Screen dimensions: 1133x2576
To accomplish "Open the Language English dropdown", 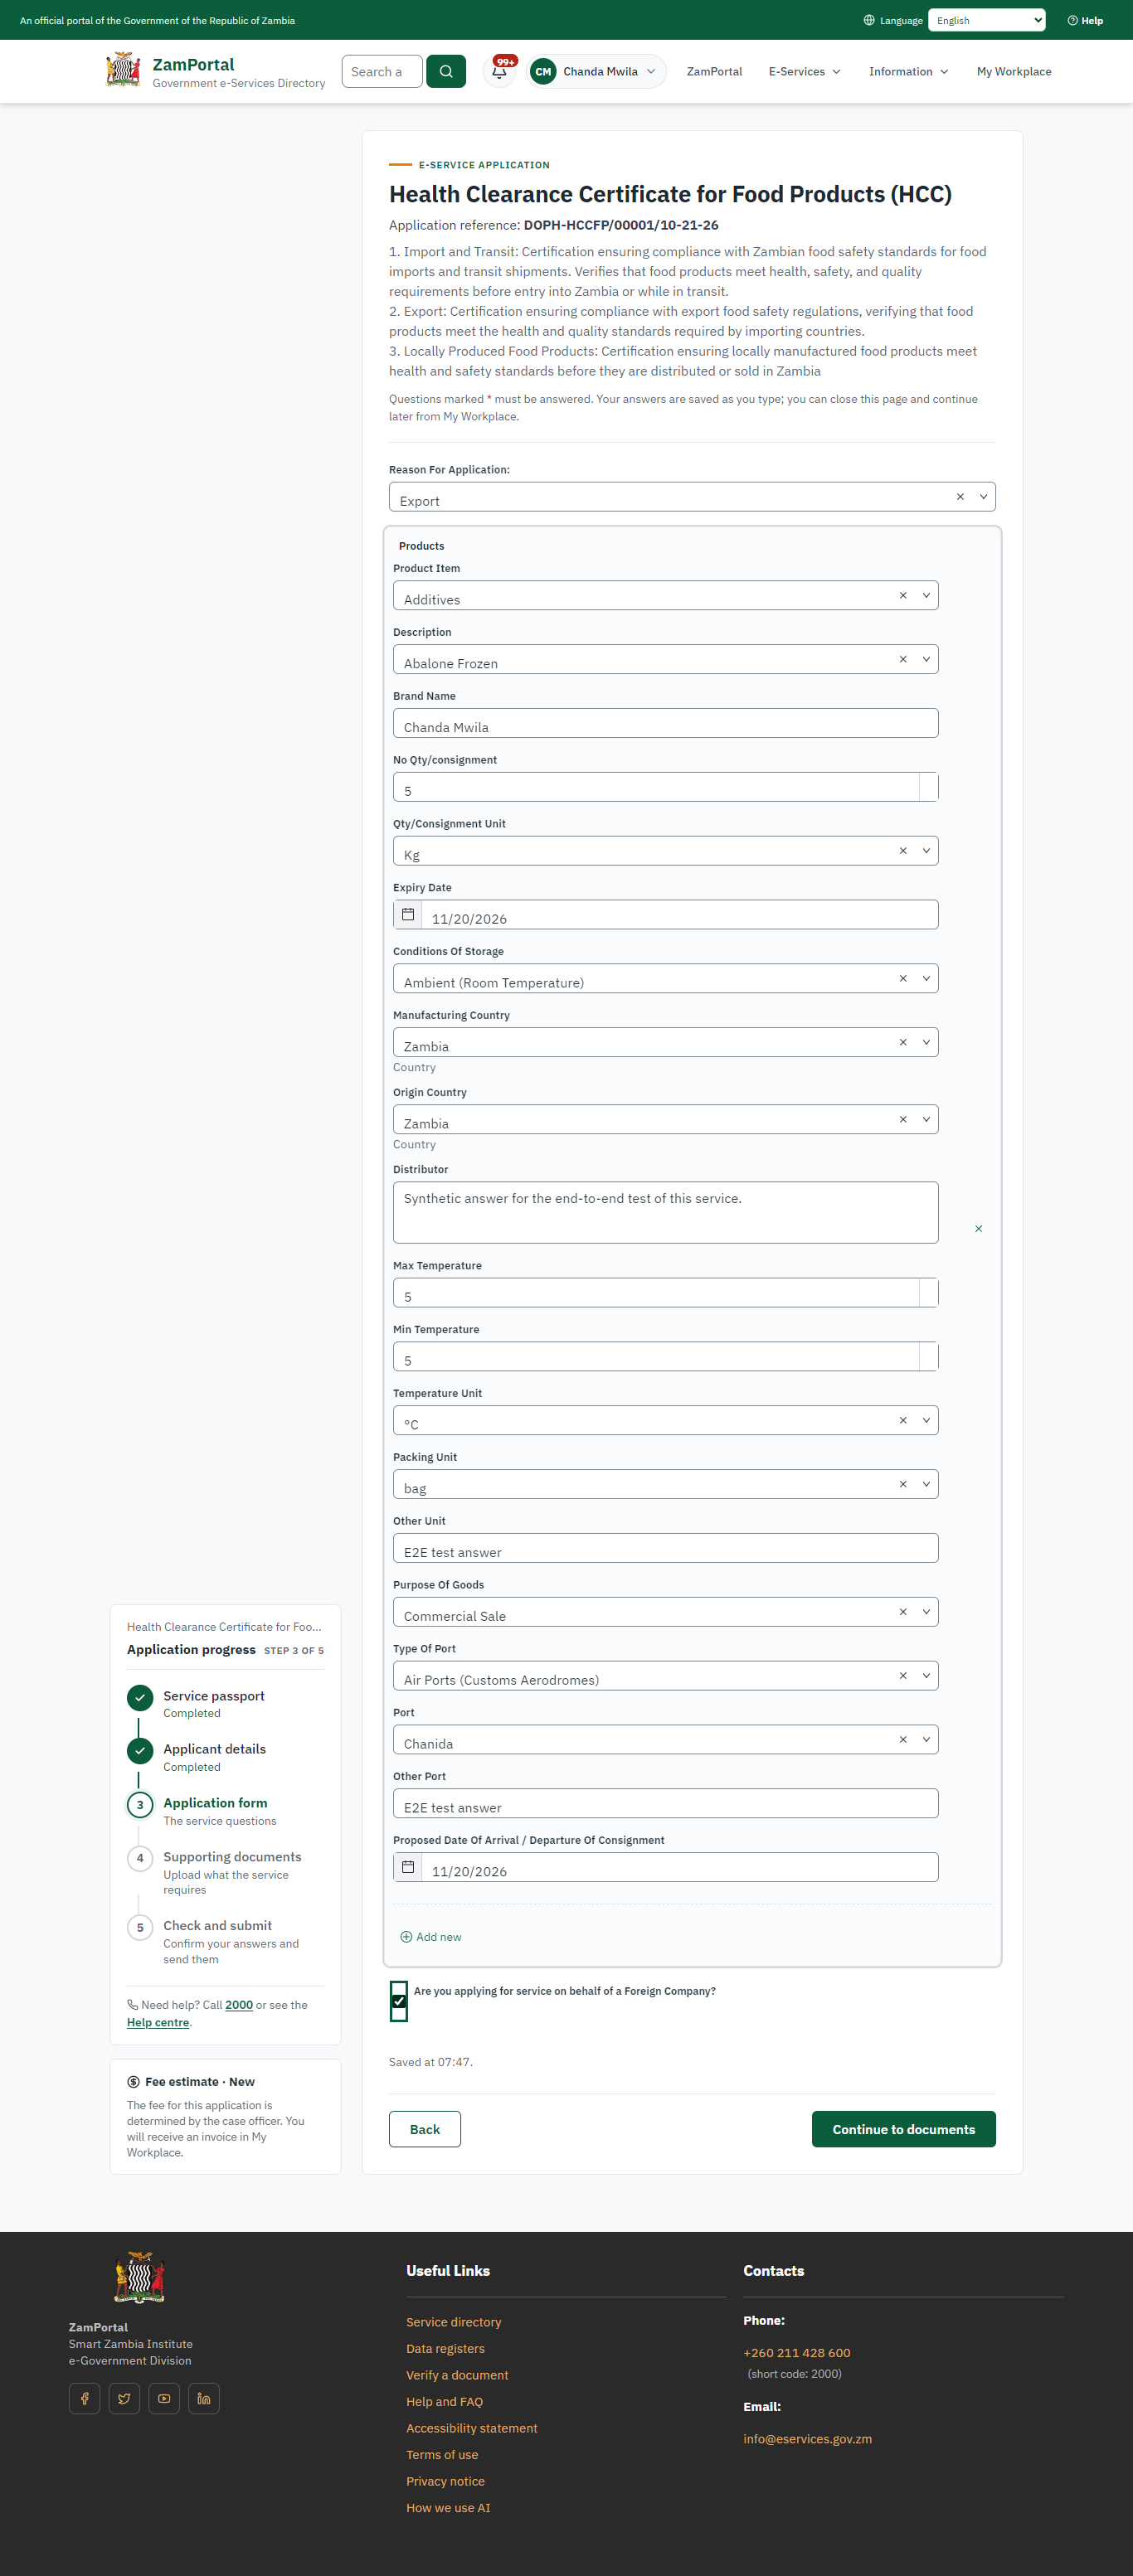I will (x=986, y=20).
